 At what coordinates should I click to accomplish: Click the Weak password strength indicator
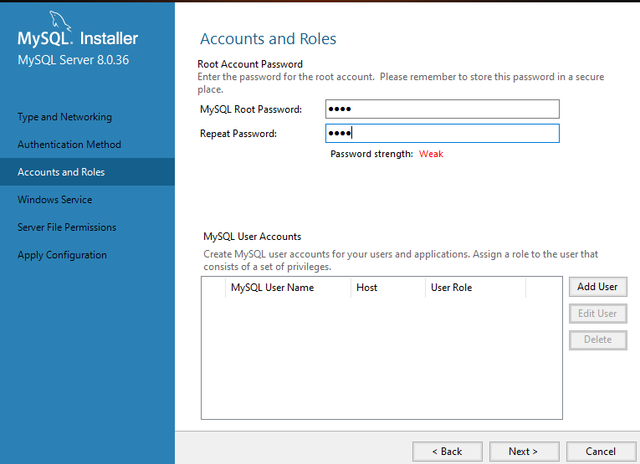tap(431, 154)
